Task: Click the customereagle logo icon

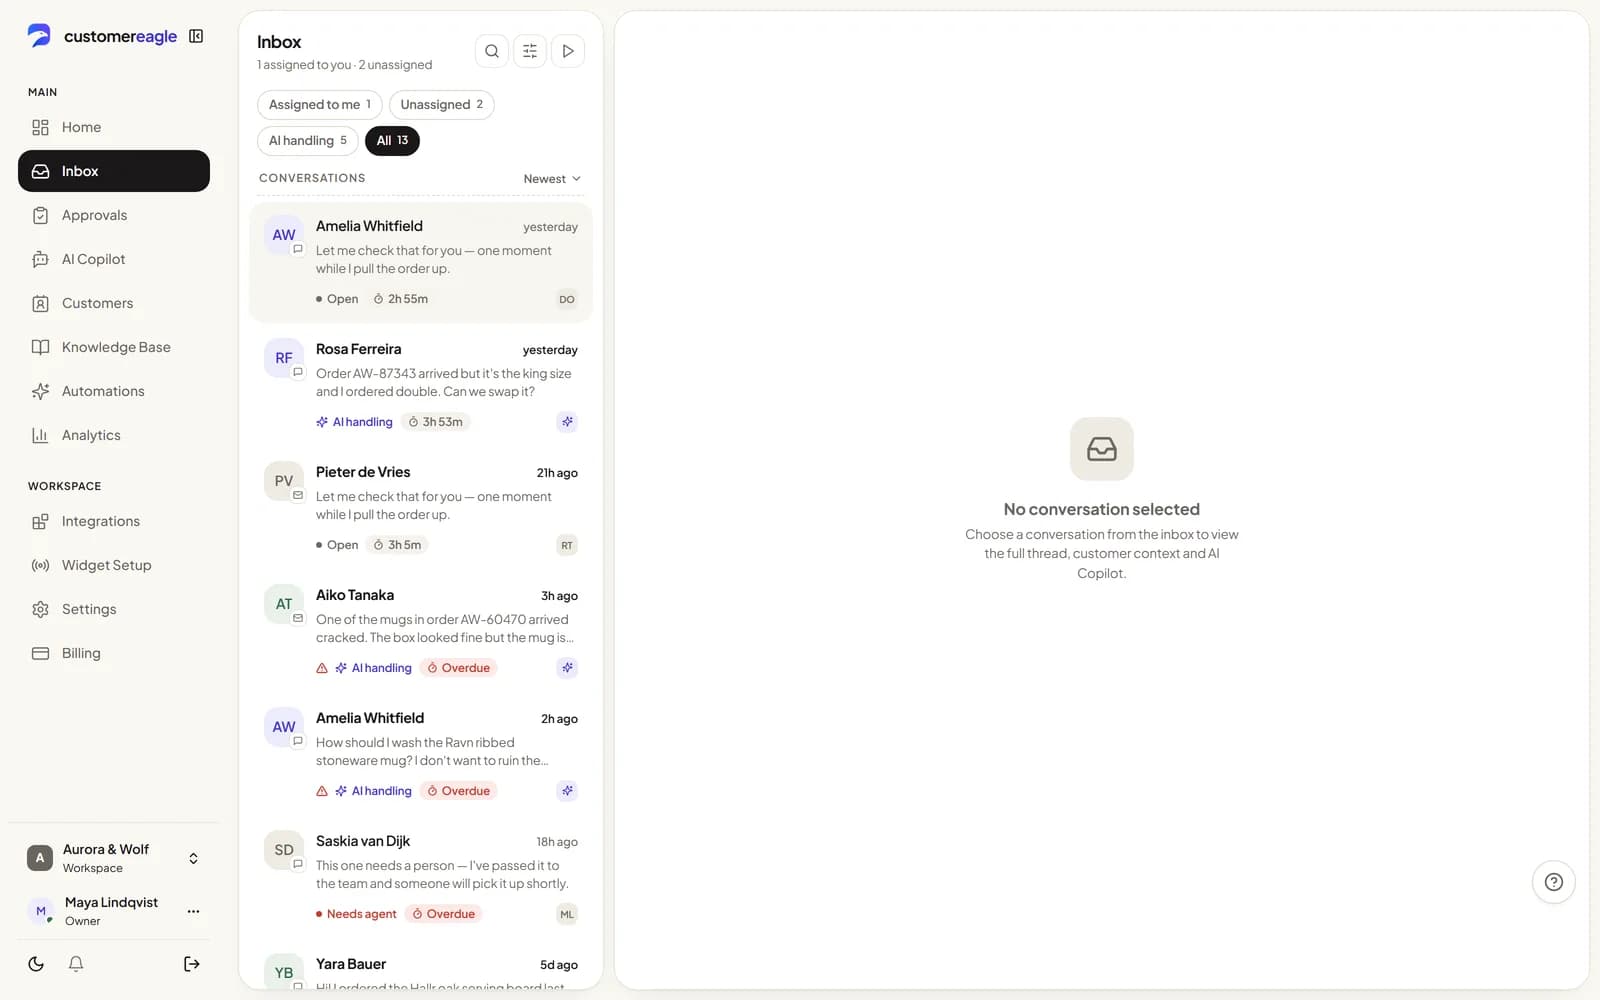Action: pyautogui.click(x=39, y=36)
